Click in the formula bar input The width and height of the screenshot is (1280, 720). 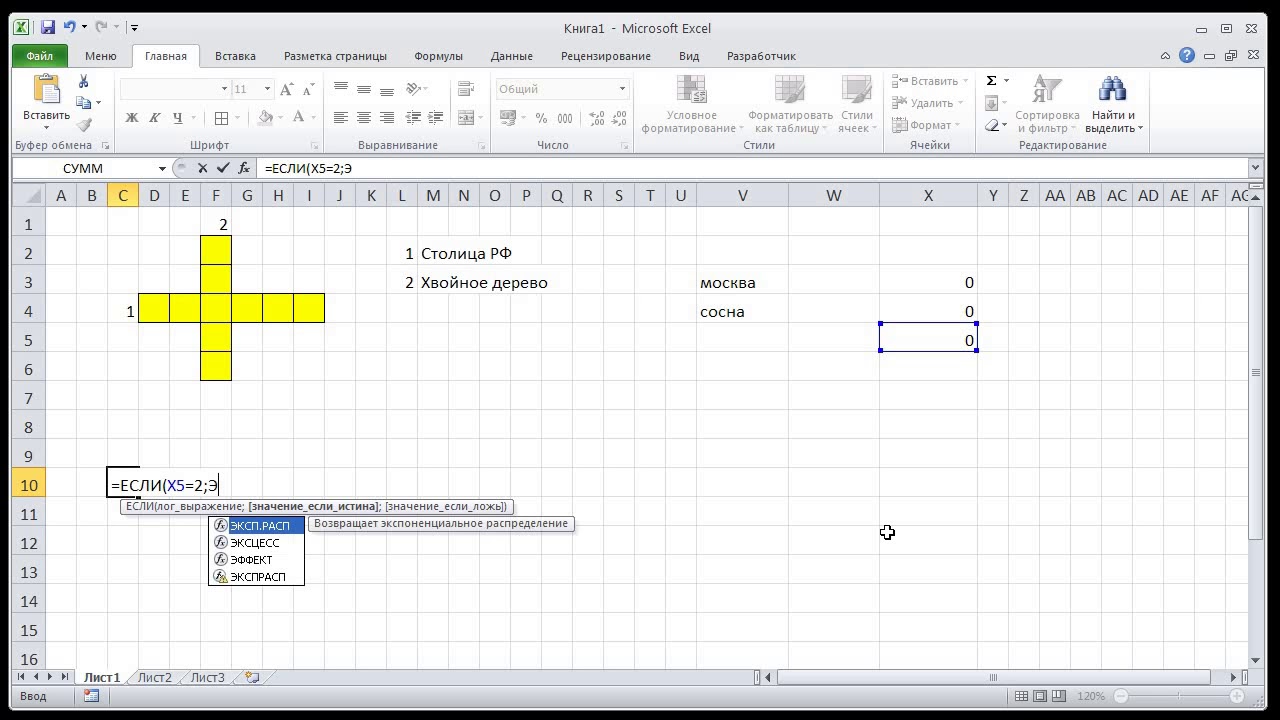[750, 168]
